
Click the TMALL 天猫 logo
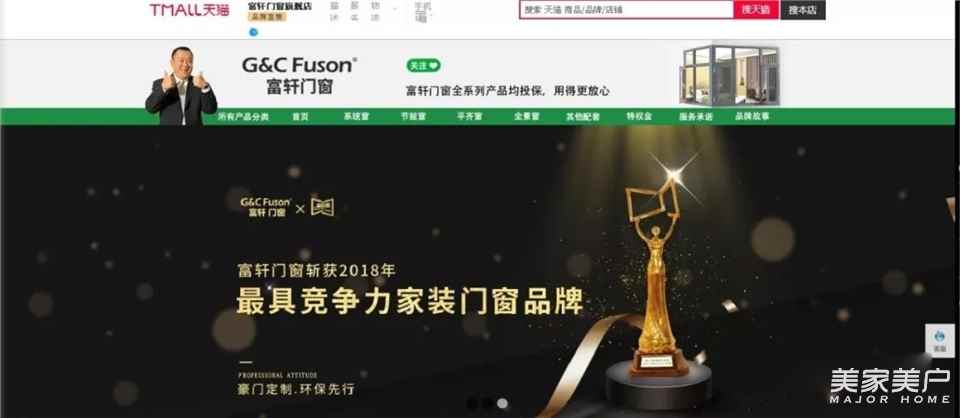189,10
